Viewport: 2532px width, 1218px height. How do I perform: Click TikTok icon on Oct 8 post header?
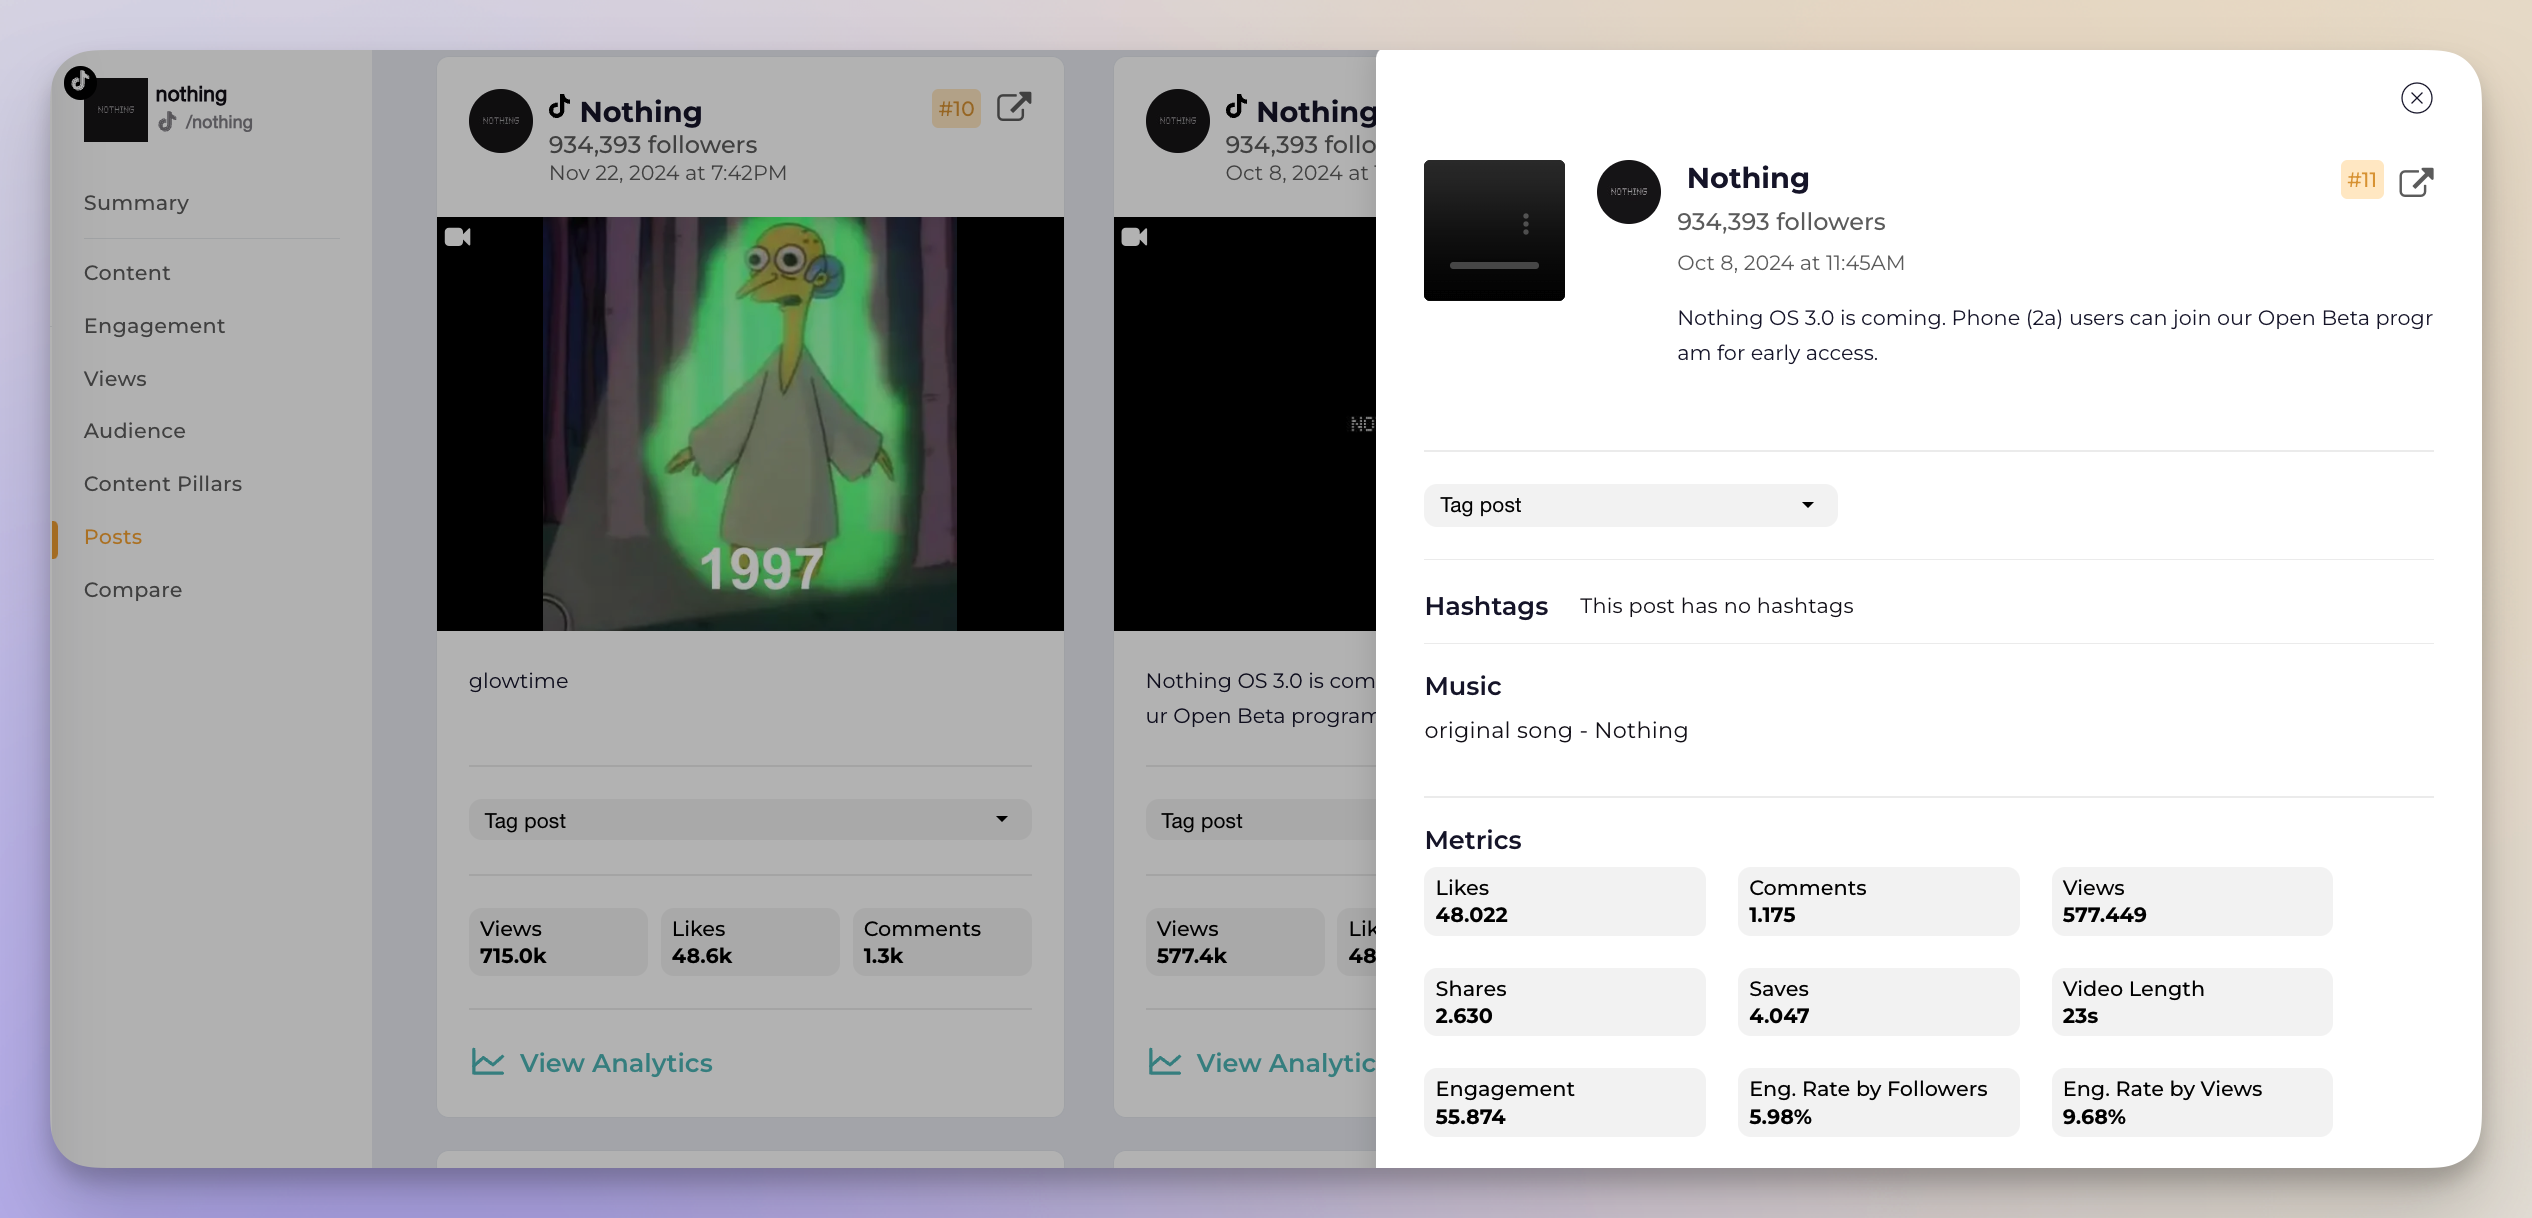tap(1237, 107)
